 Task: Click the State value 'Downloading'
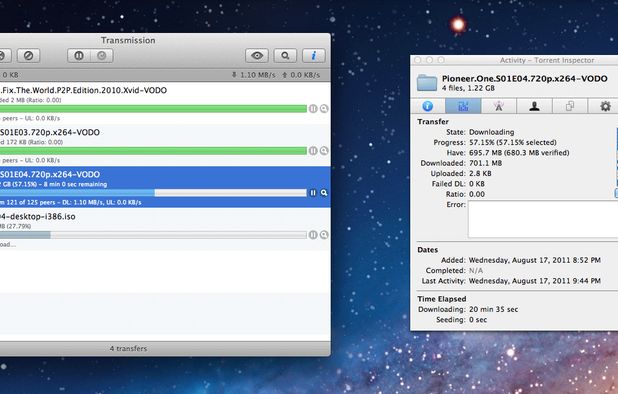click(491, 132)
